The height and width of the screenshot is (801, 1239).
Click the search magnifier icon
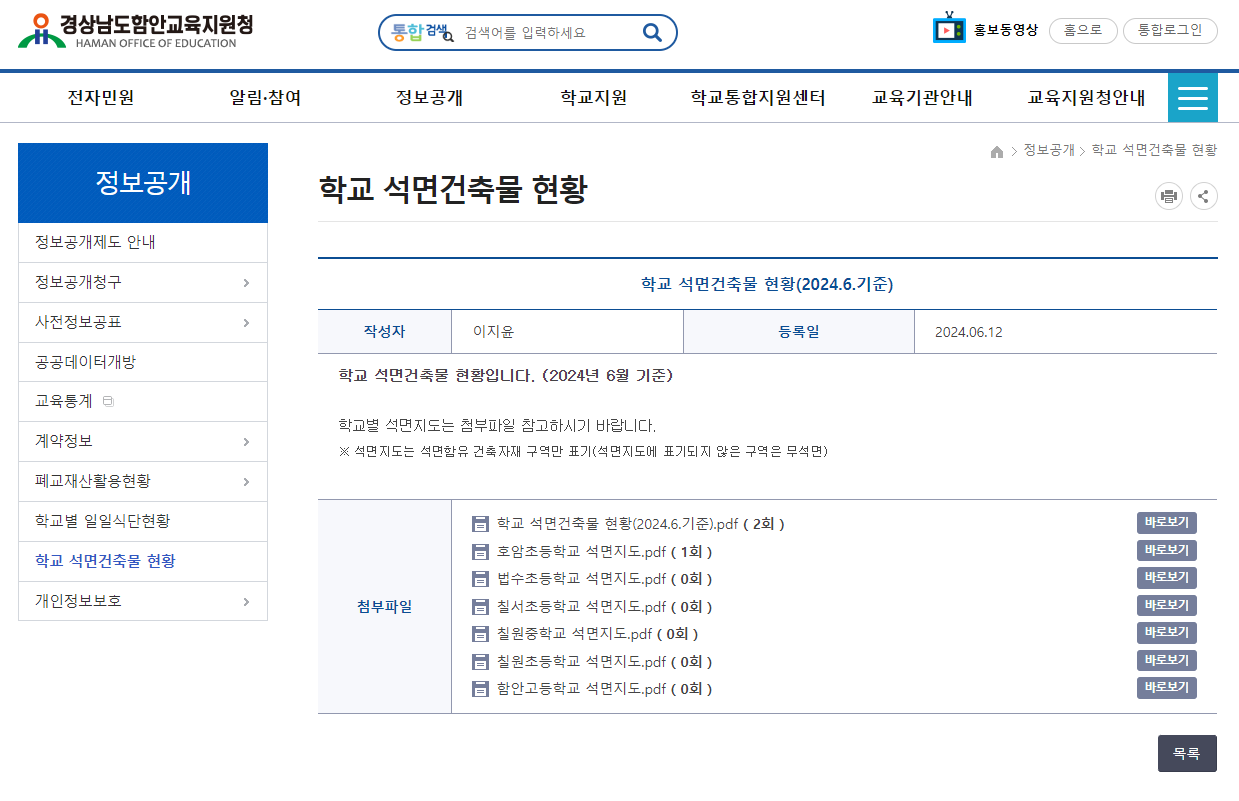click(x=652, y=32)
